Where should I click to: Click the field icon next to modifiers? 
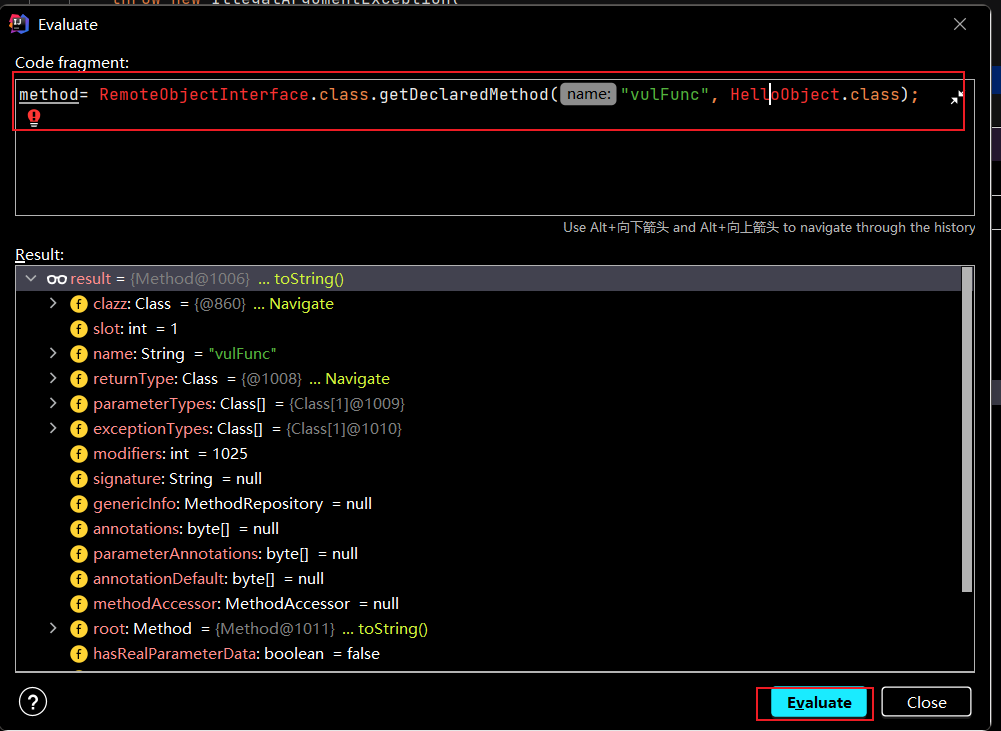(x=79, y=454)
